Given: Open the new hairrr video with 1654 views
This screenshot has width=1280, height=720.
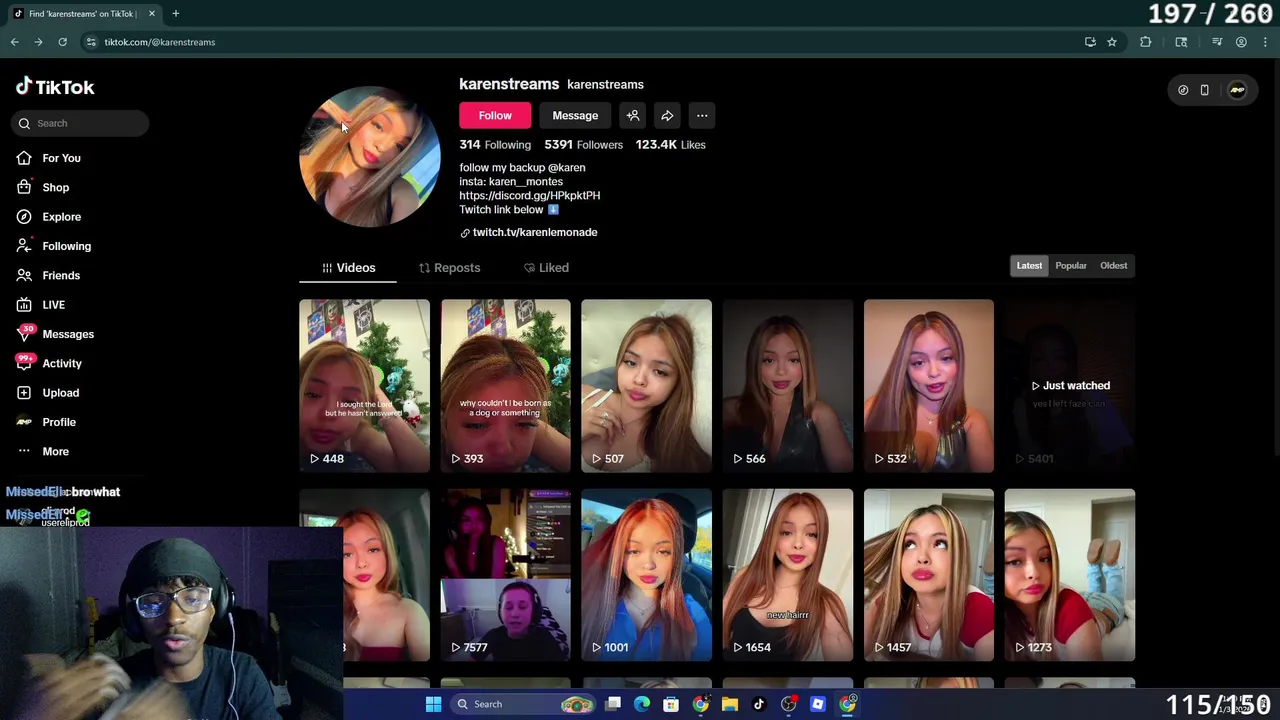Looking at the screenshot, I should click(788, 575).
